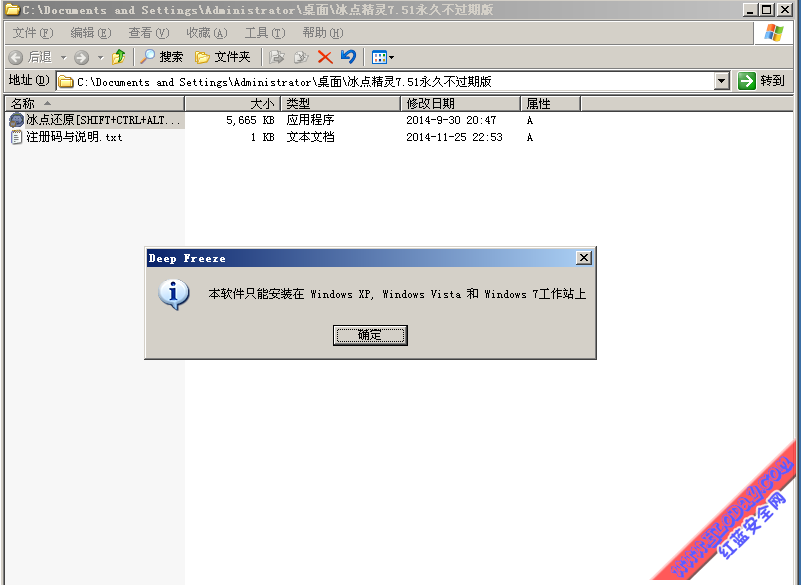Open the 收藏(A) menu
801x585 pixels.
[x=206, y=33]
